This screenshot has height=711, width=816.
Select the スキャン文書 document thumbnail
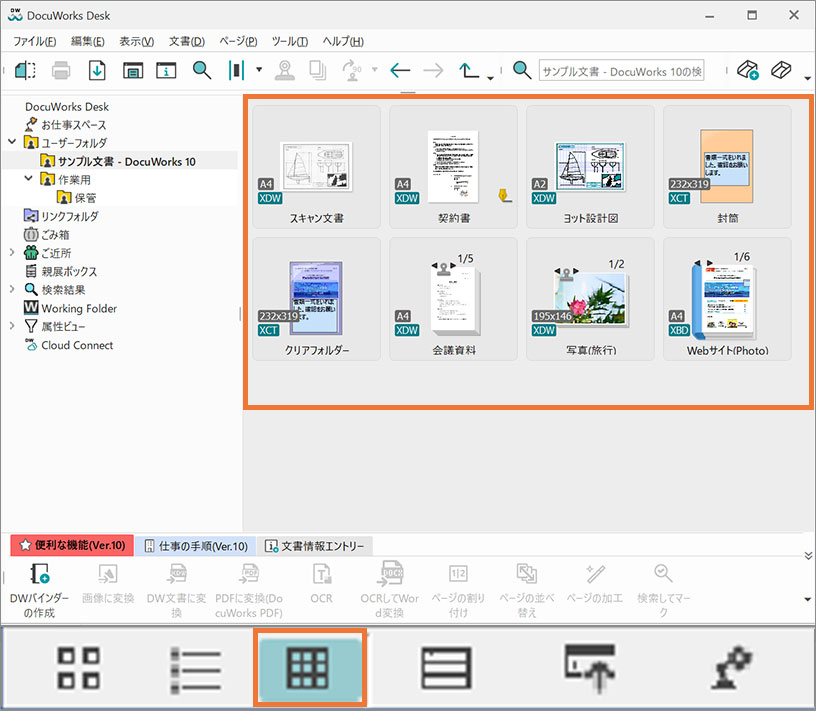(316, 167)
